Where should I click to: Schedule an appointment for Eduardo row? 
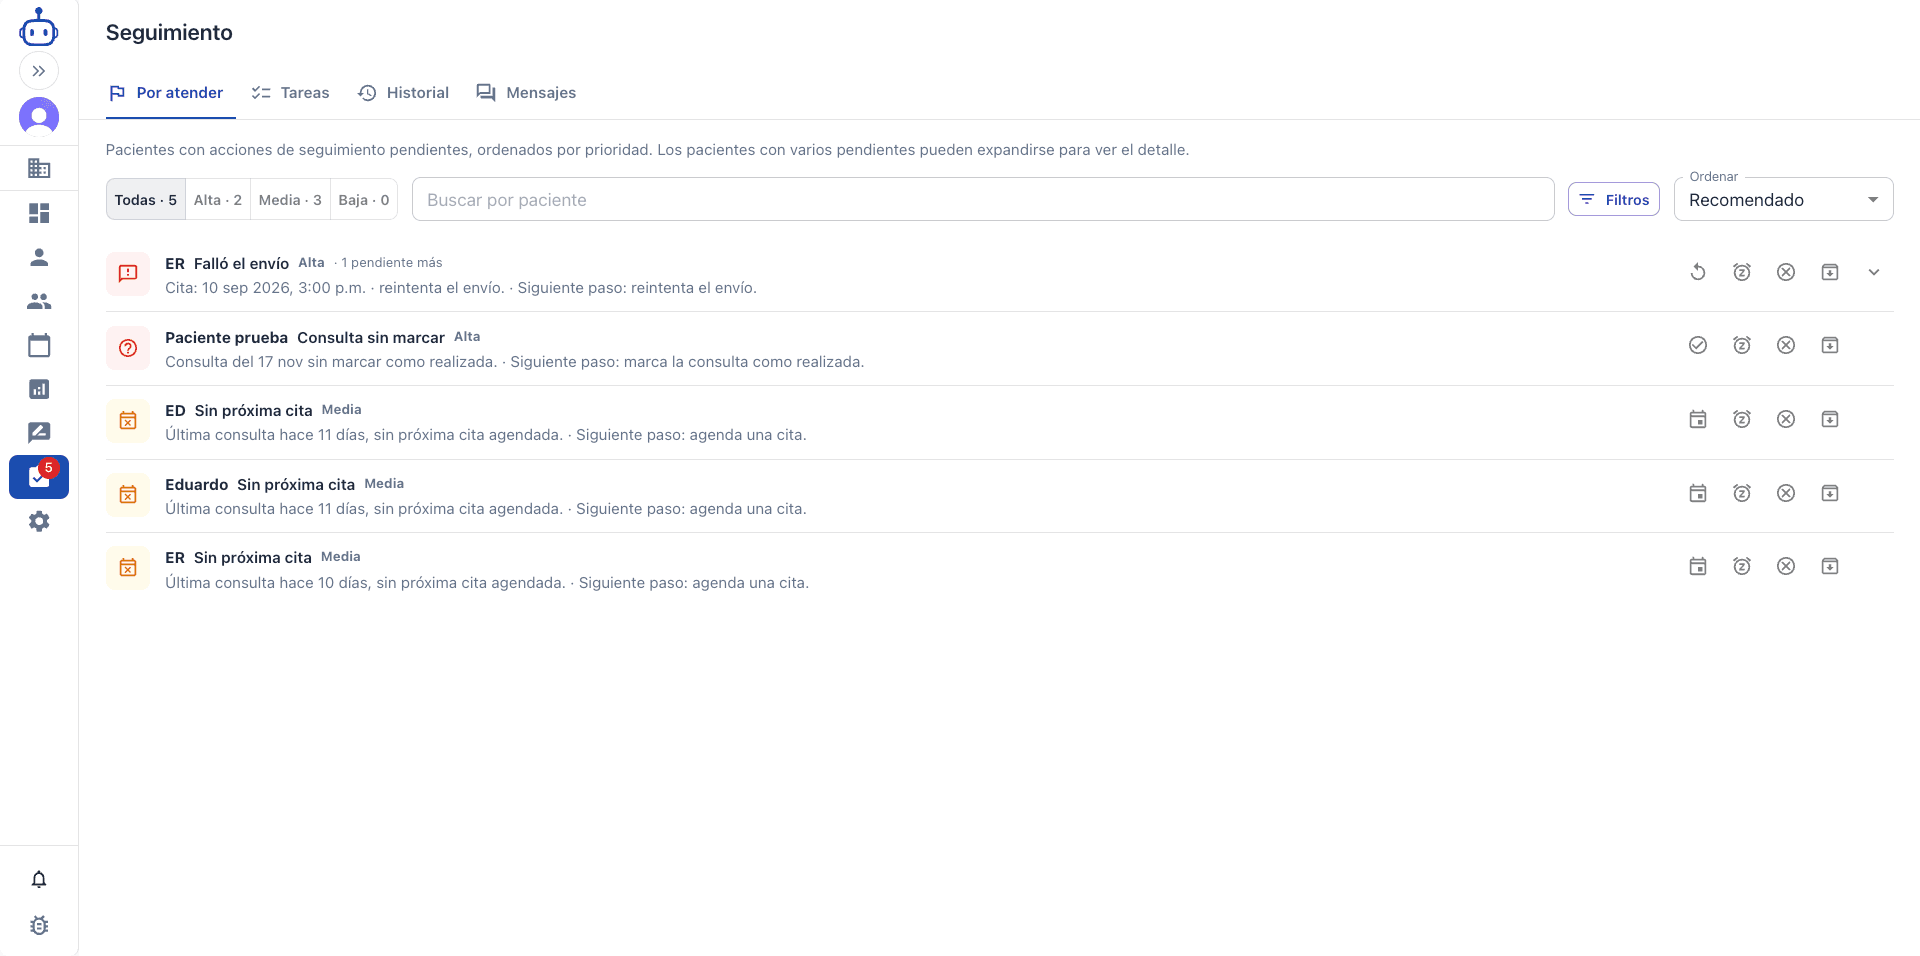click(x=1698, y=493)
